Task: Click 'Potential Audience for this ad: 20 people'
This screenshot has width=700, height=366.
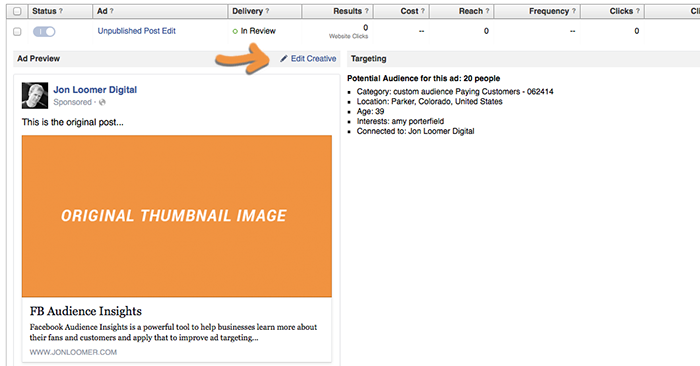Action: (x=424, y=79)
